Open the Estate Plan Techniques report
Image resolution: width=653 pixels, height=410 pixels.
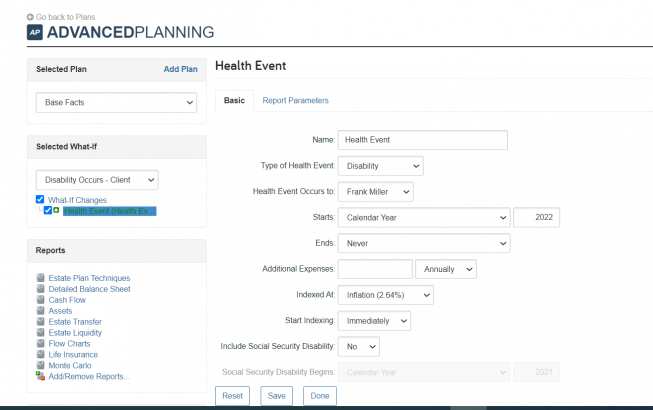89,278
